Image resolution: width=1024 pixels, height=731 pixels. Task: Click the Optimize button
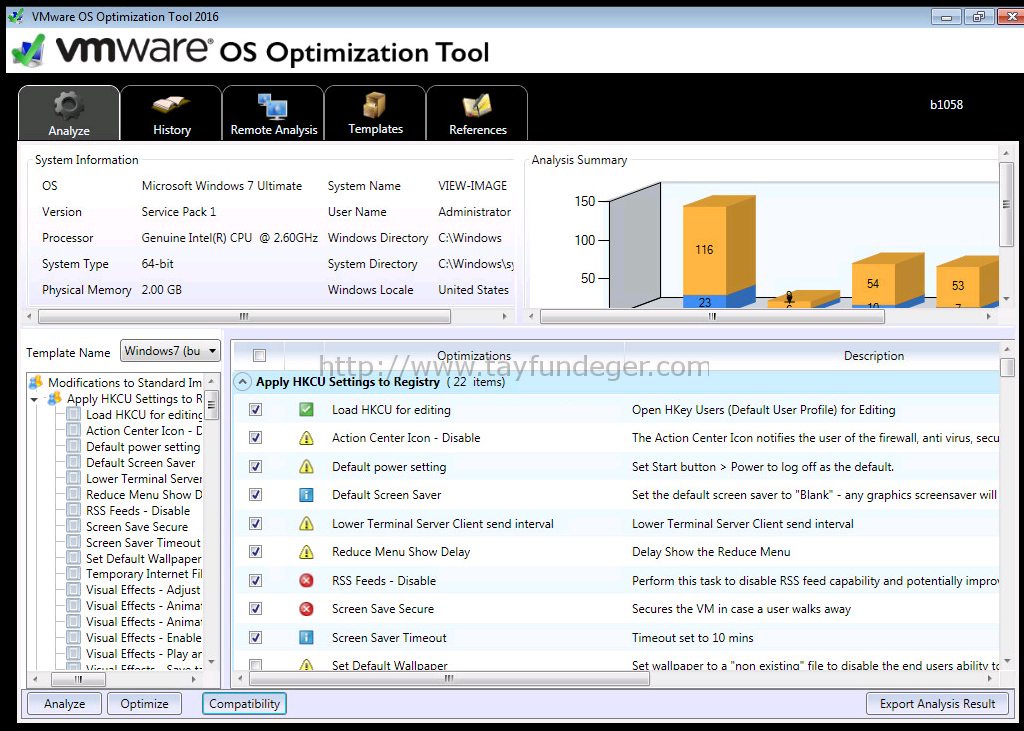point(144,704)
